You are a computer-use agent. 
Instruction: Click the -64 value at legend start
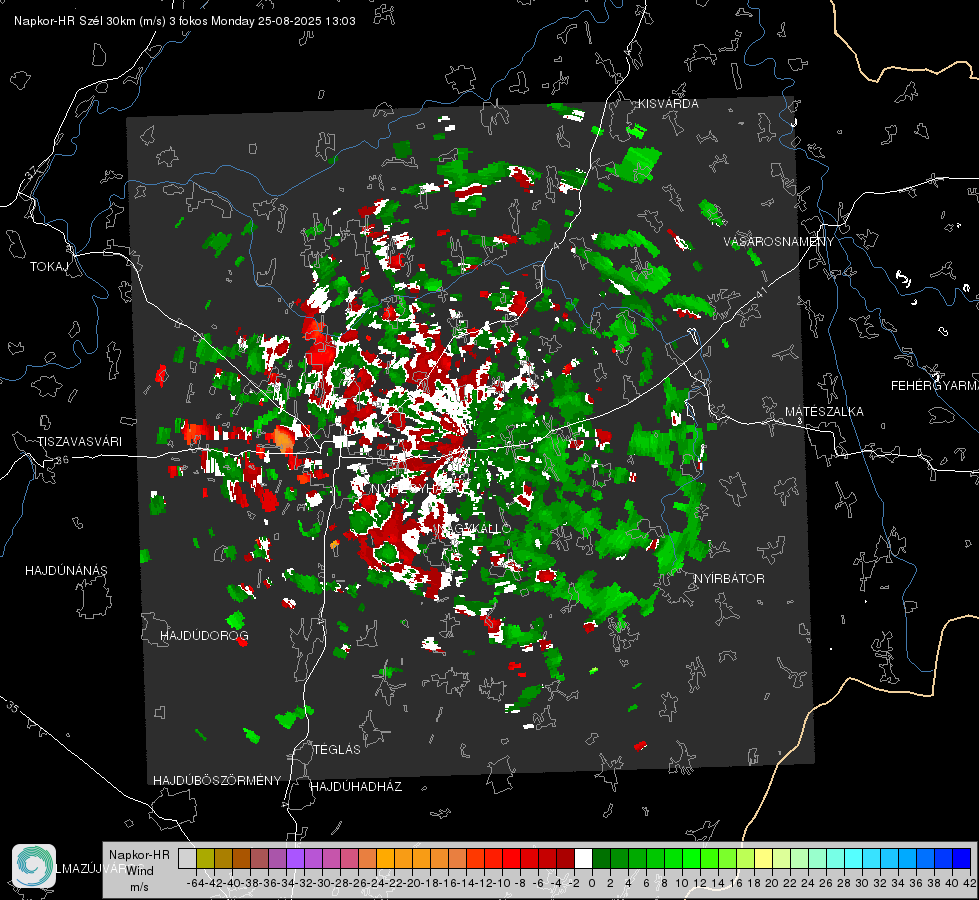(x=195, y=883)
